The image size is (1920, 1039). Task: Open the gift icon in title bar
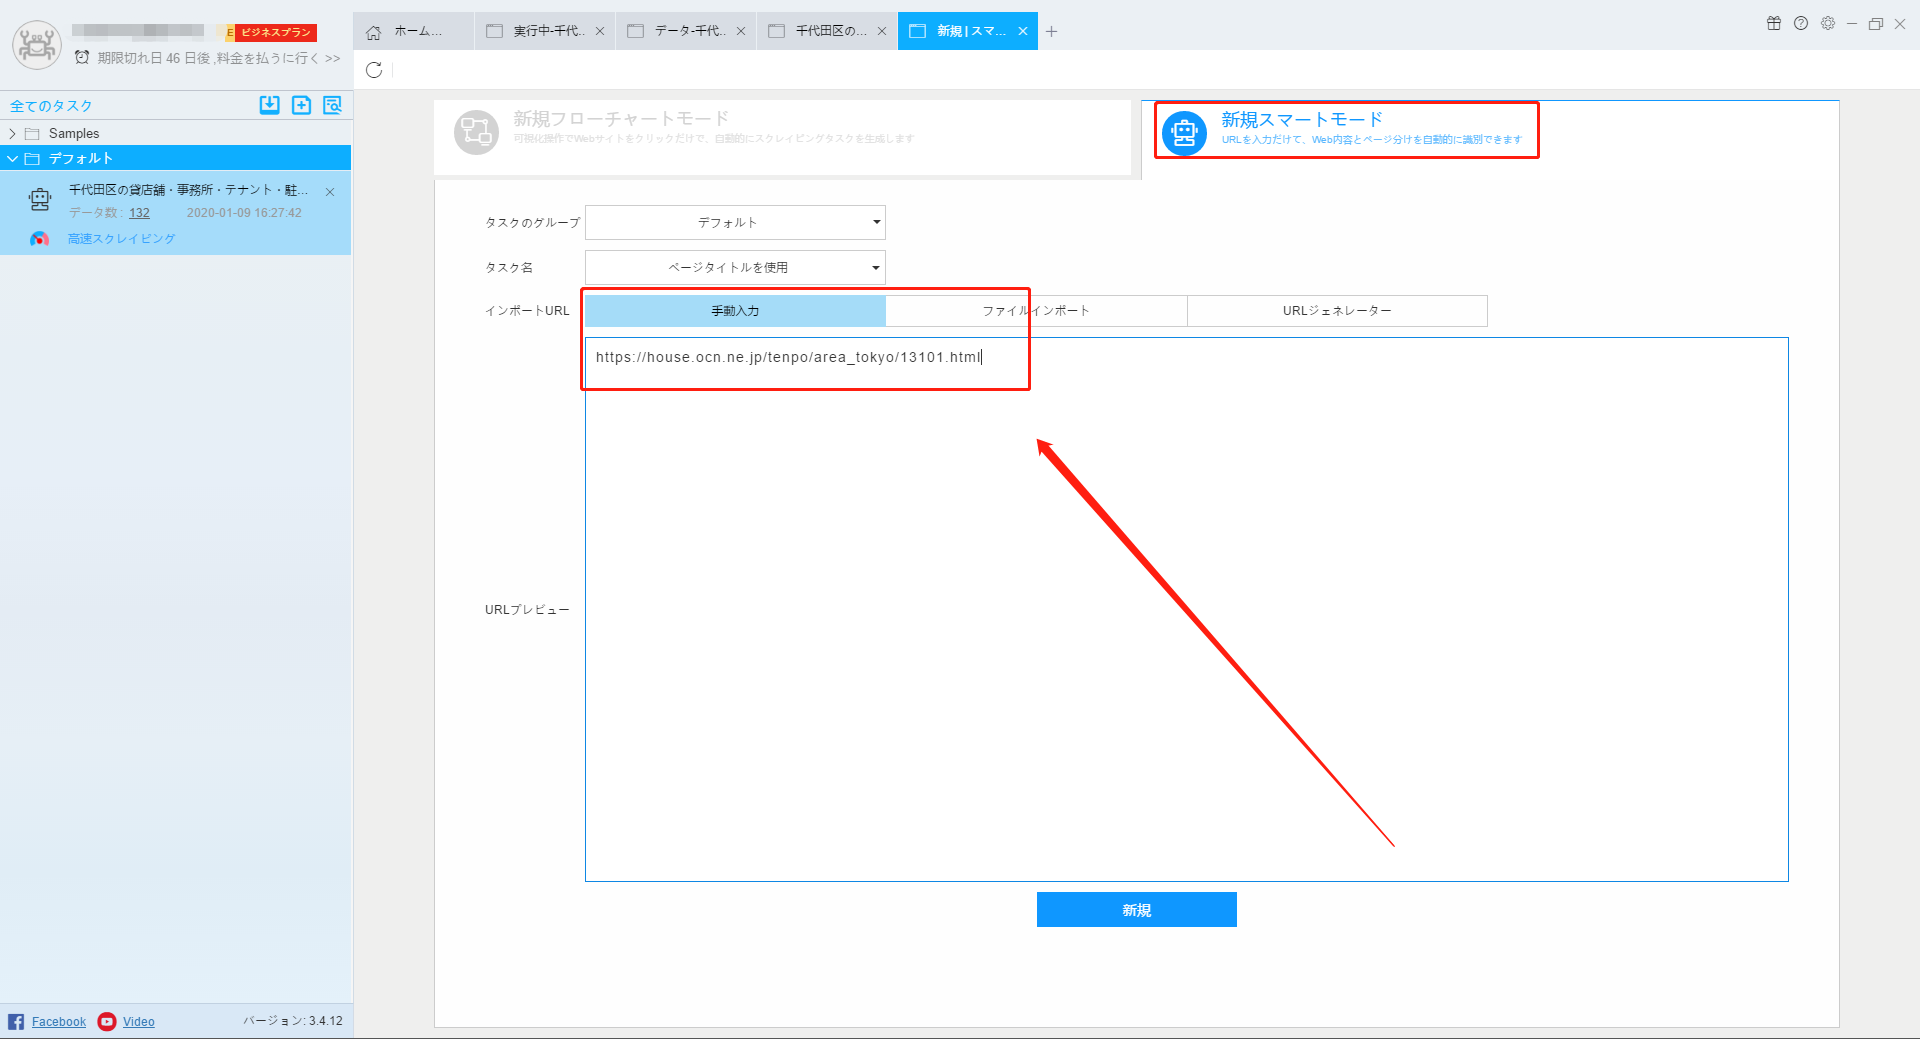[x=1773, y=24]
